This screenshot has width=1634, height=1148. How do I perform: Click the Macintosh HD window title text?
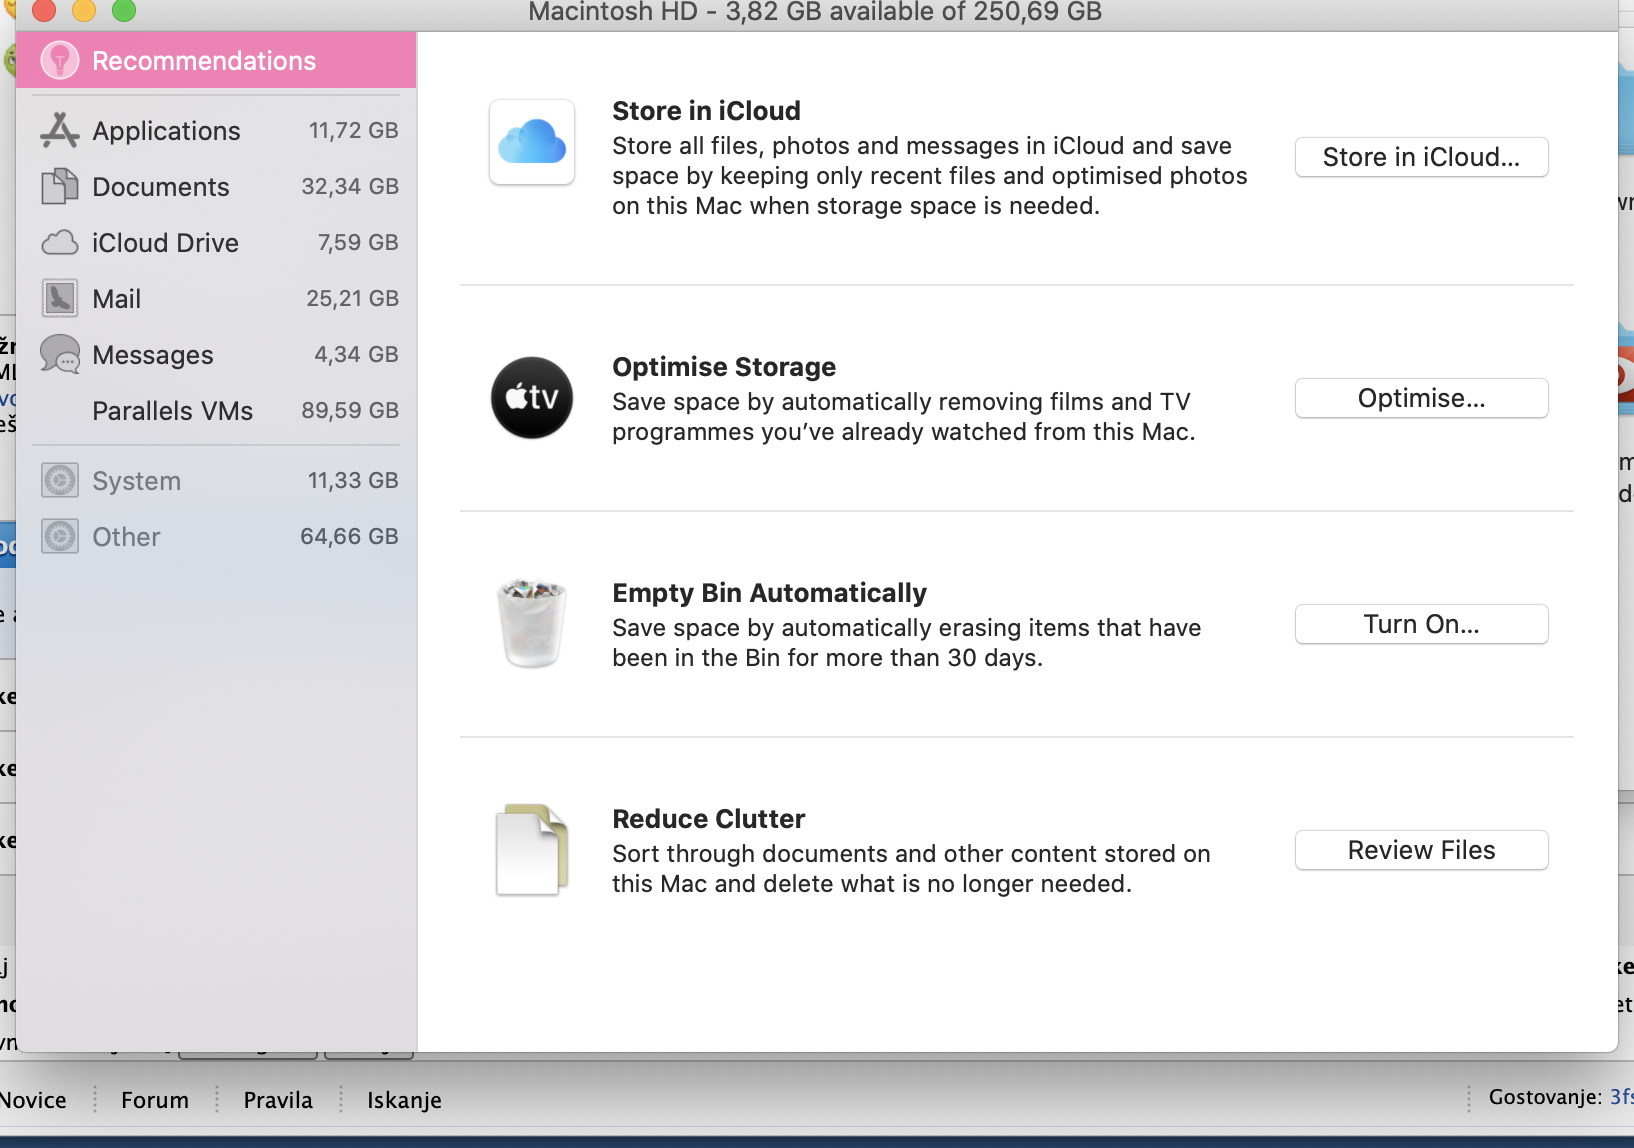[815, 12]
